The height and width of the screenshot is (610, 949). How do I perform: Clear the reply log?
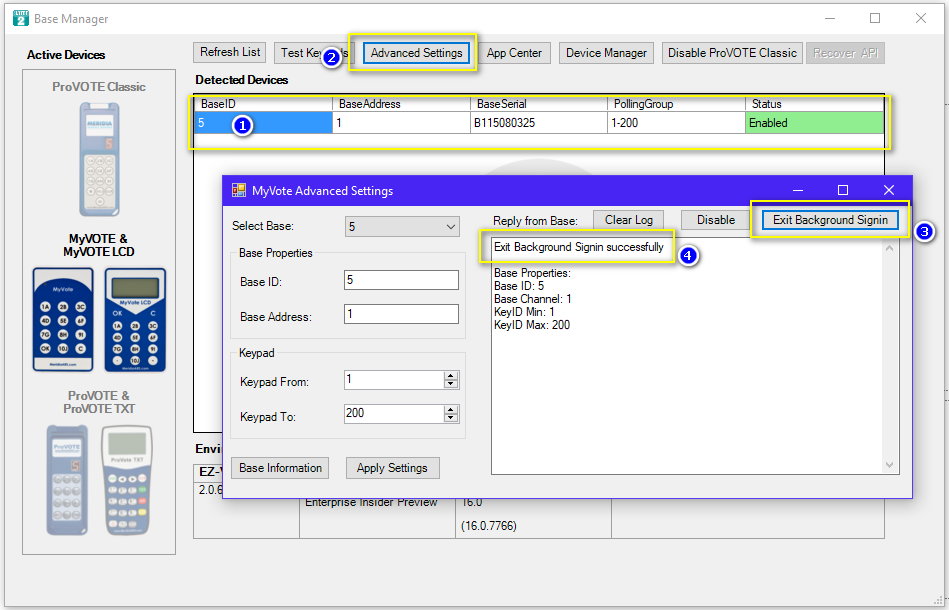point(629,220)
